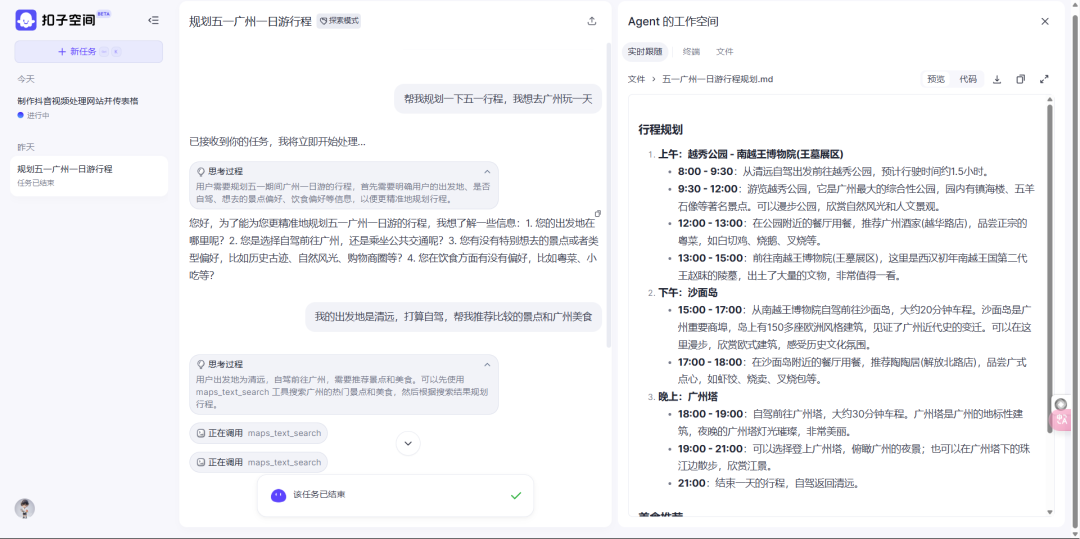Screen dimensions: 1080x539
Task: Open first 正在调用 maps_text_search call
Action: coord(259,433)
